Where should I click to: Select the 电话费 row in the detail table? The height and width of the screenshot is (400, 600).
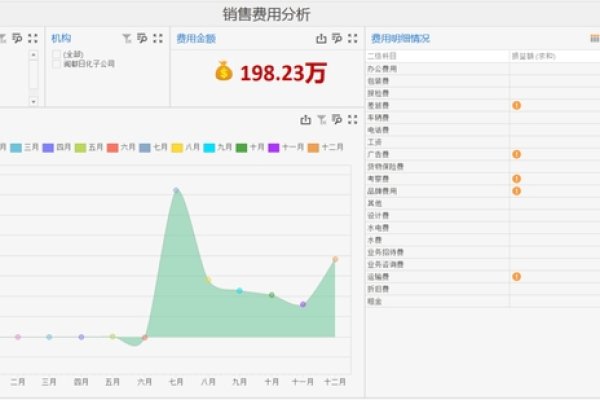click(483, 130)
